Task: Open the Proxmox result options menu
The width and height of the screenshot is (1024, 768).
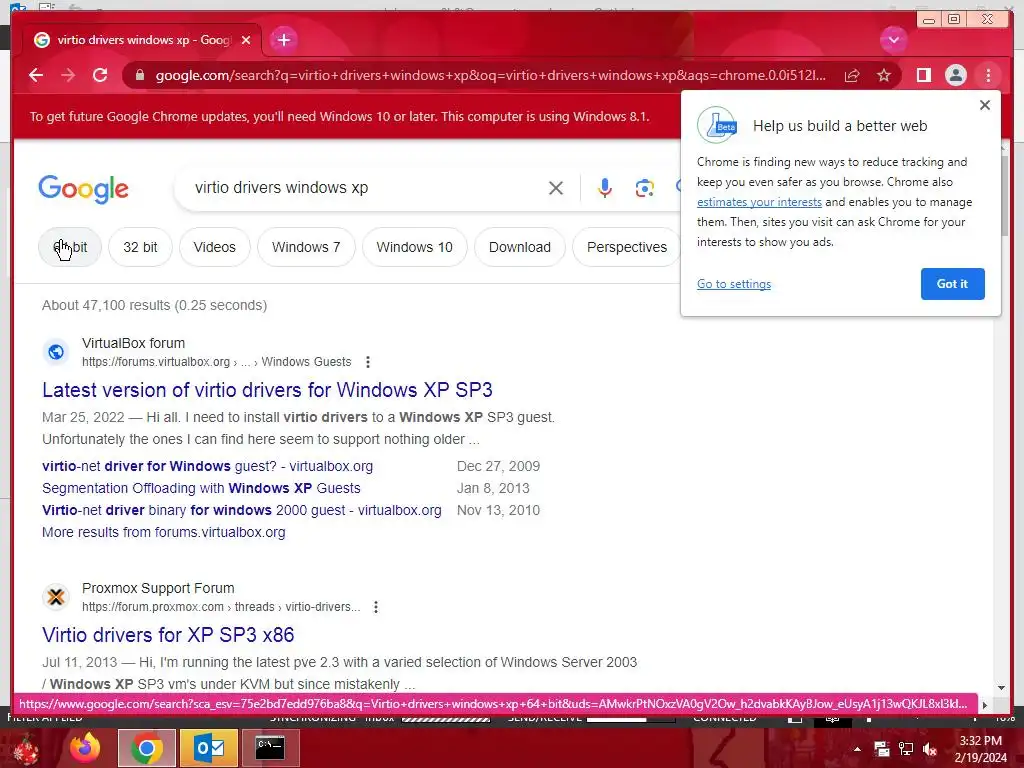Action: point(376,607)
